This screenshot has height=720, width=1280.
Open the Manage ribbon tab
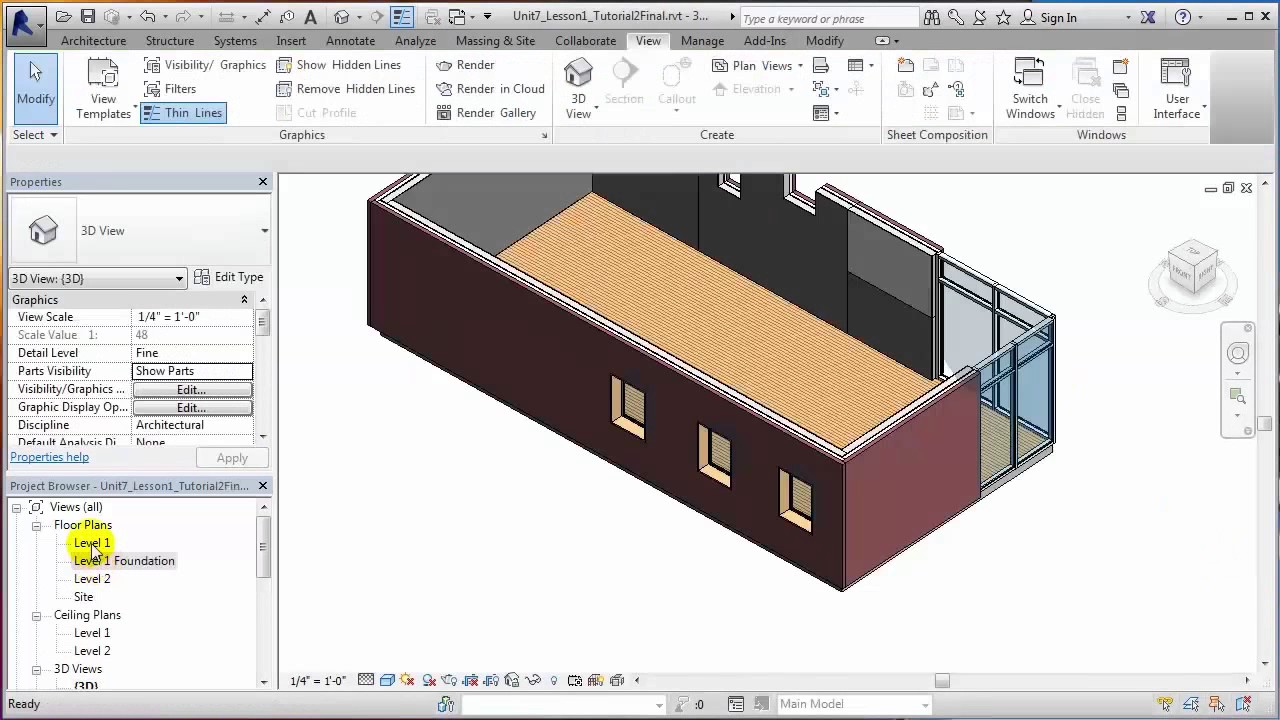click(702, 41)
